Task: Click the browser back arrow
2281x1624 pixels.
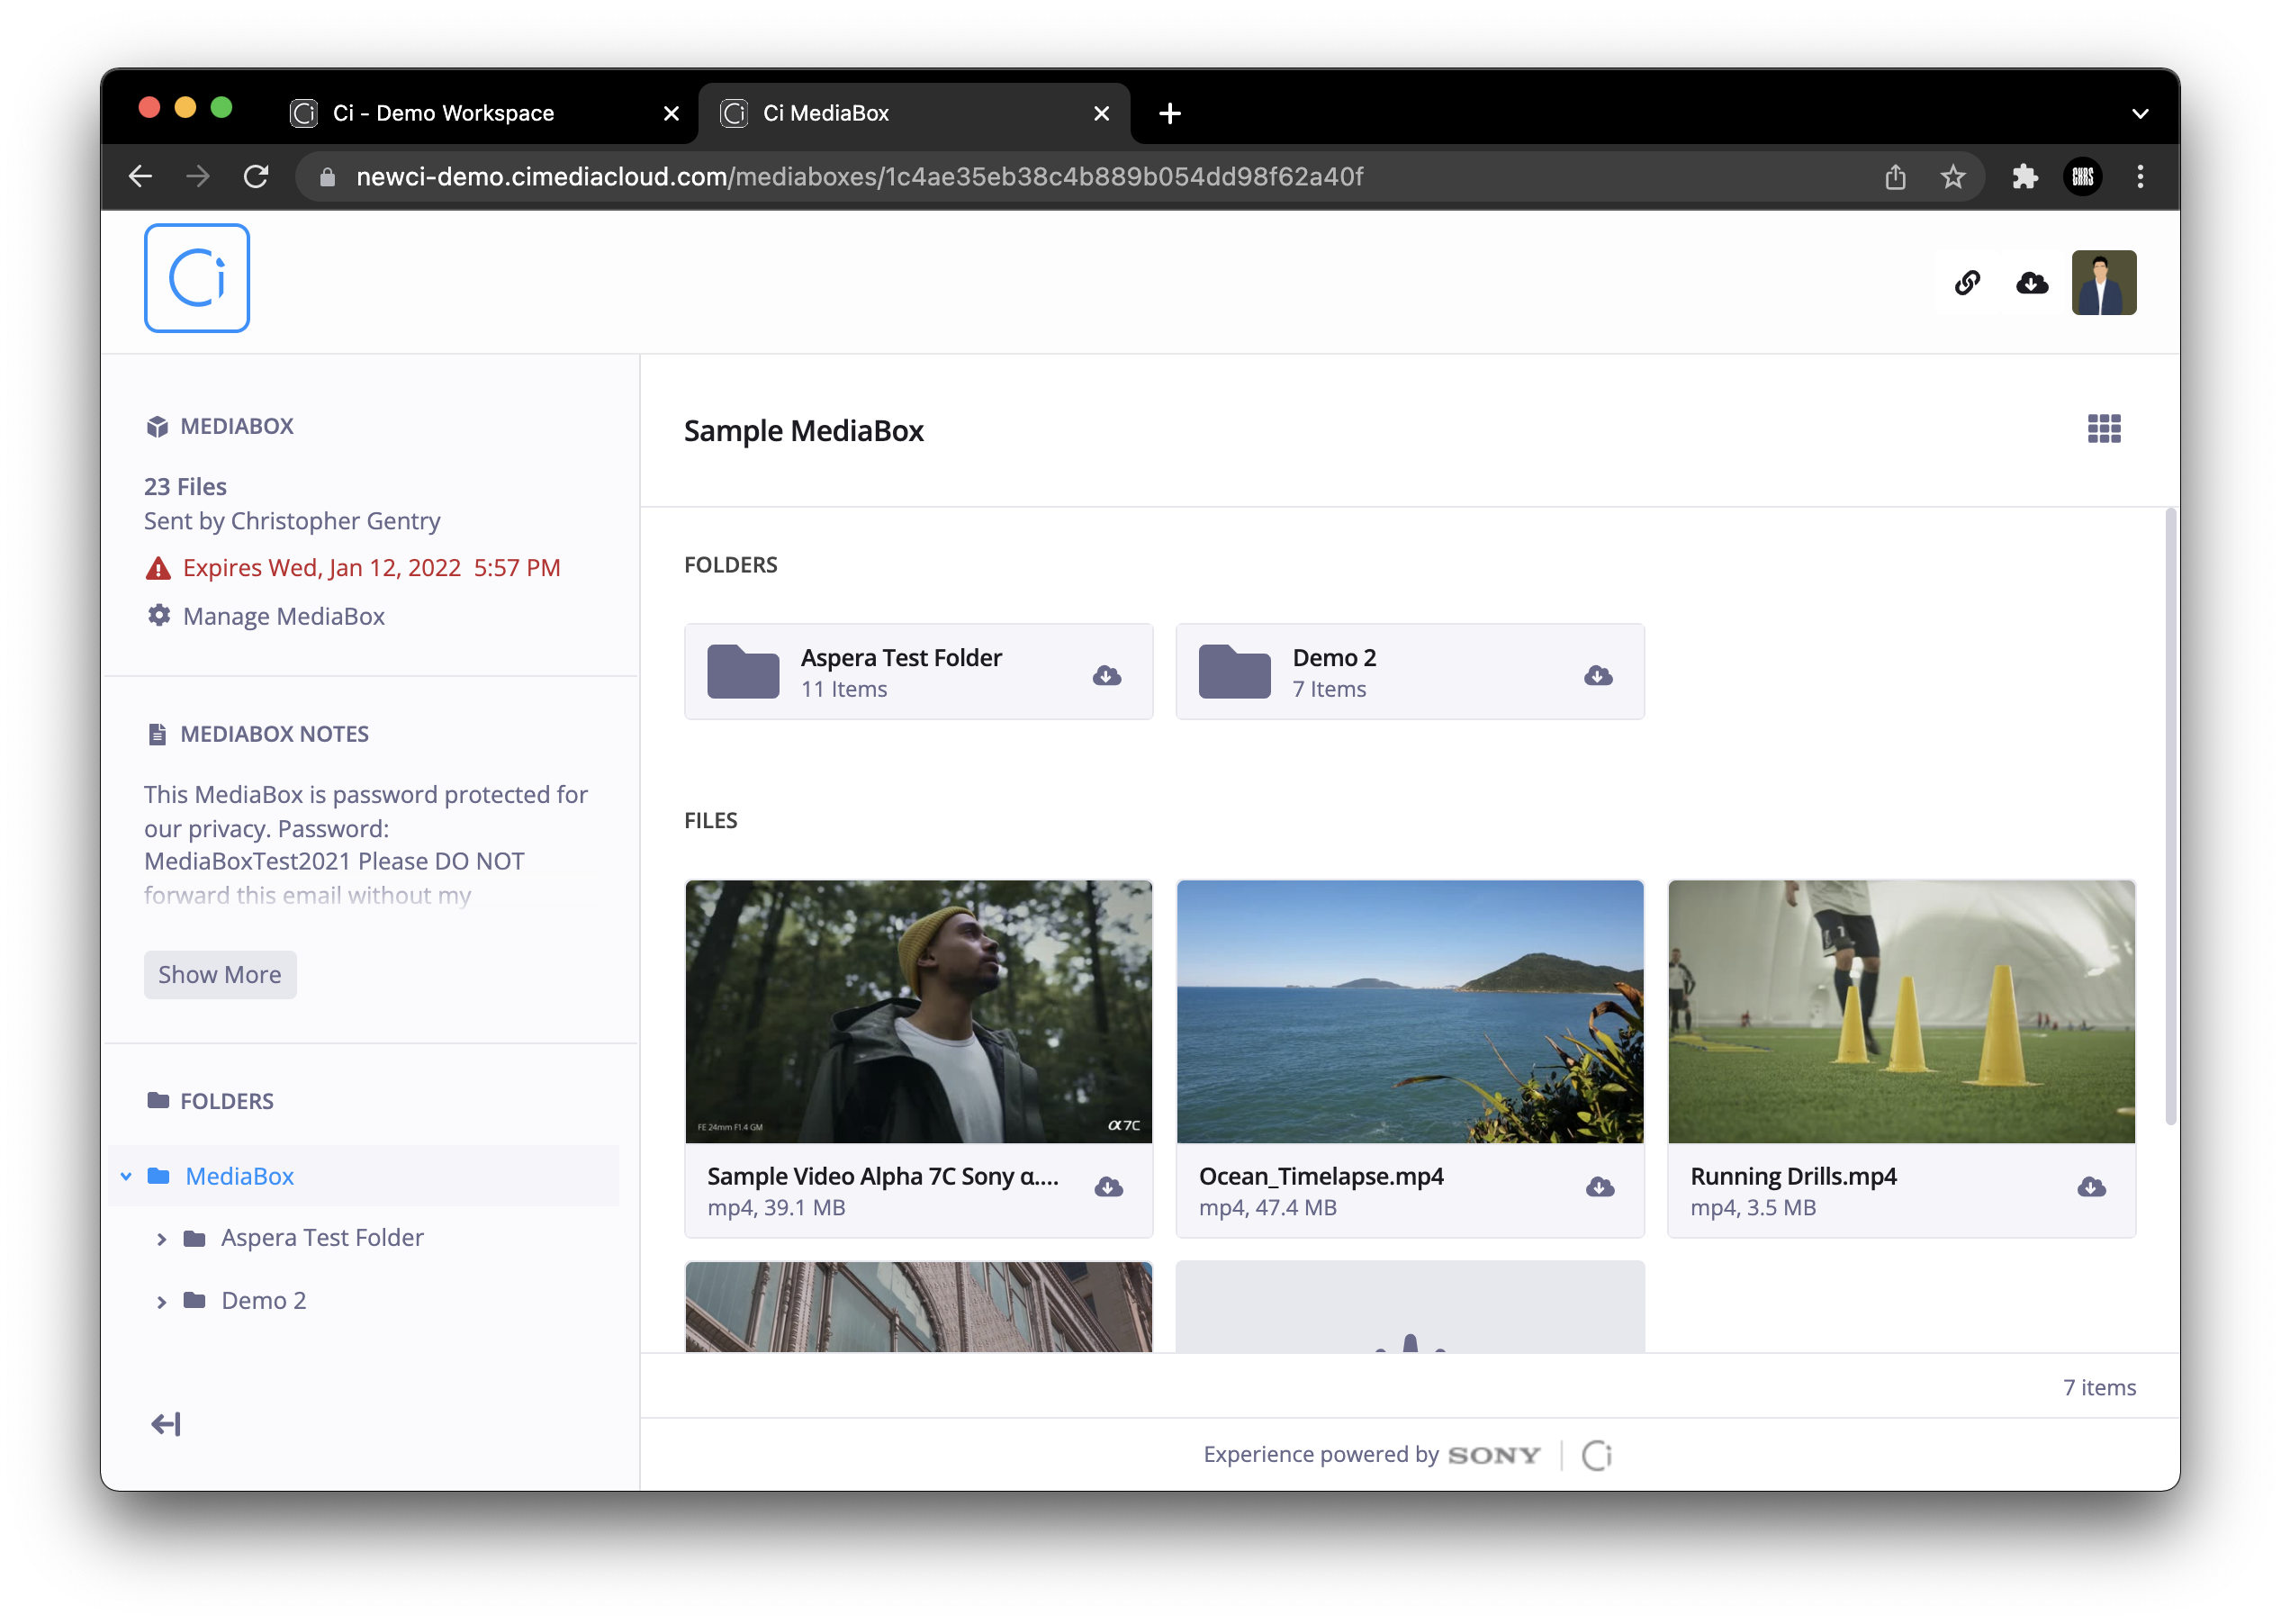Action: pos(141,177)
